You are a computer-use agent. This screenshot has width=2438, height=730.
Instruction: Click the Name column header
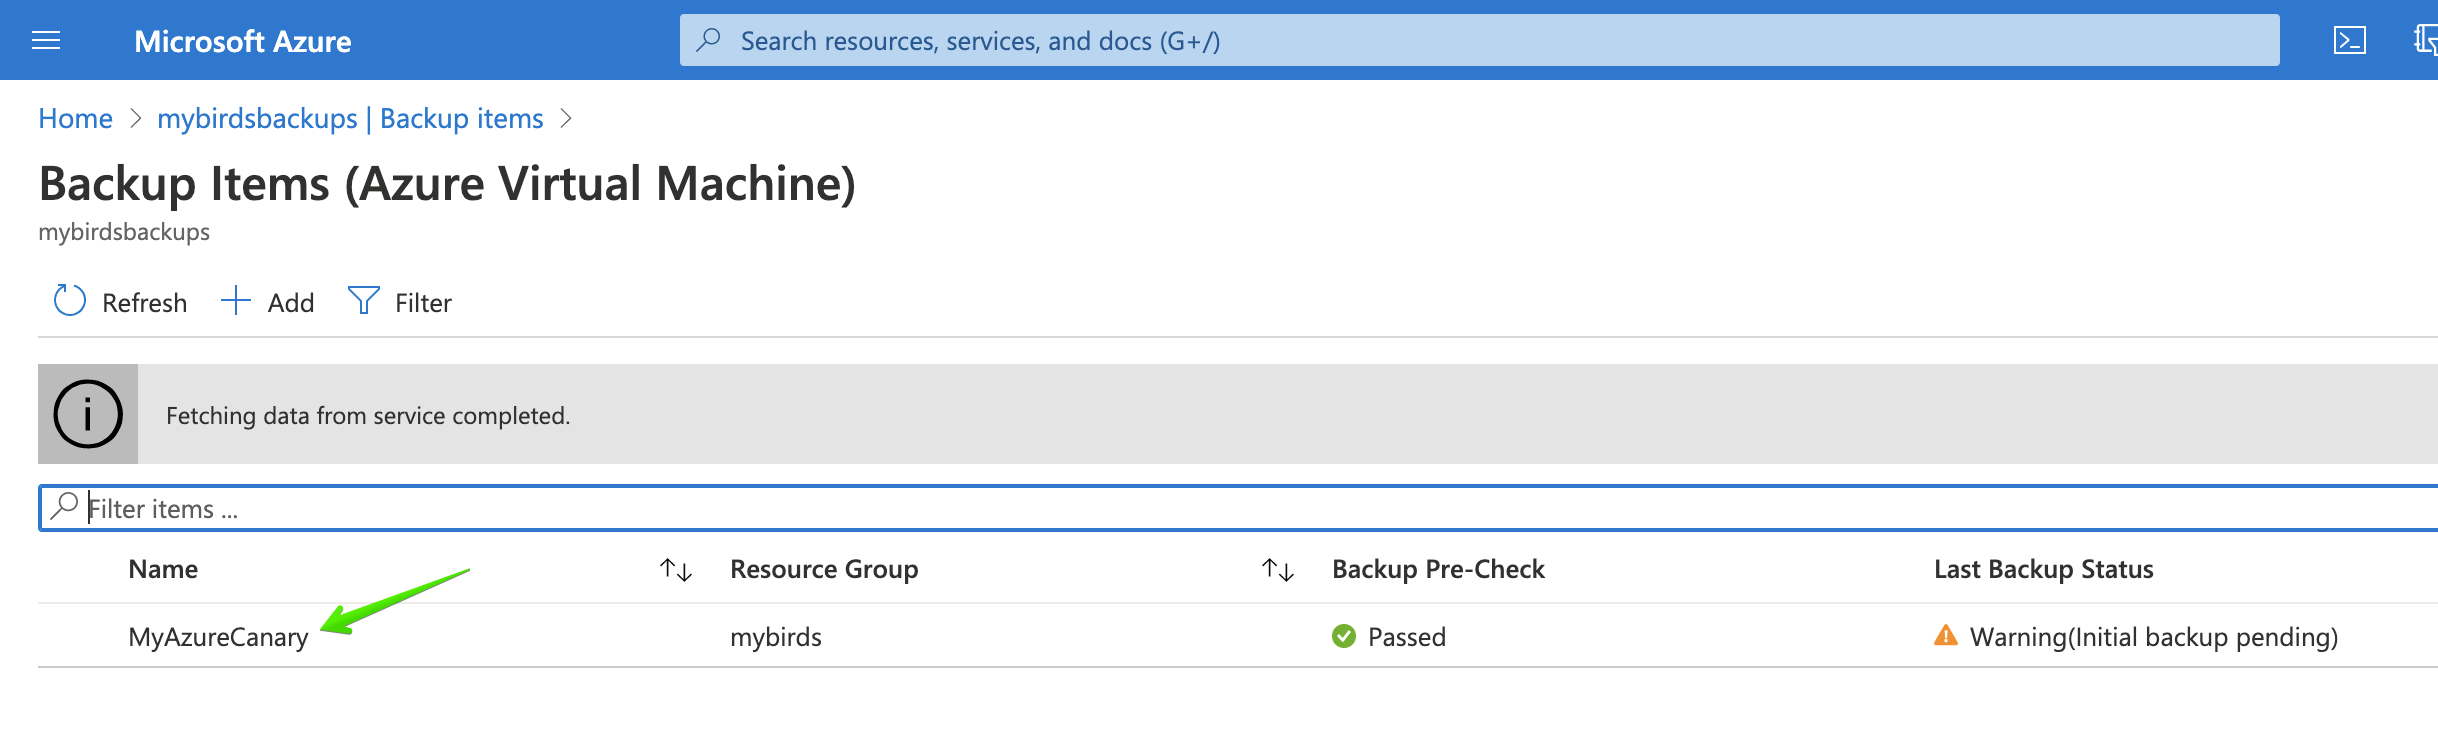(163, 569)
